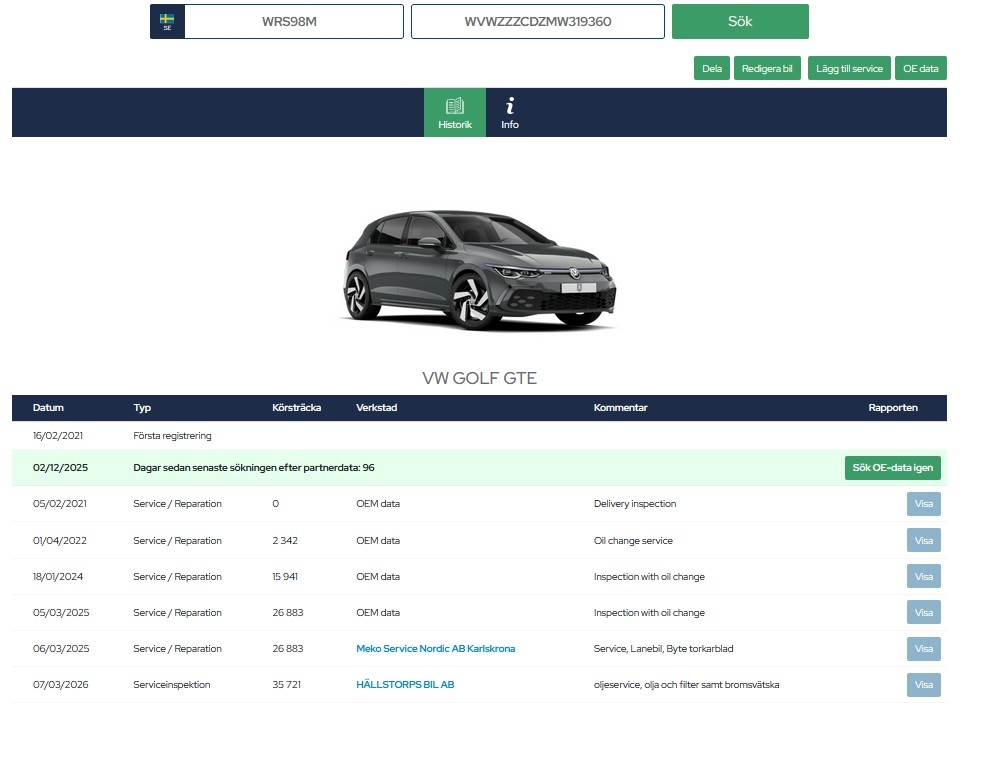Click the Kommentar column header
This screenshot has height=782, width=986.
coord(620,407)
